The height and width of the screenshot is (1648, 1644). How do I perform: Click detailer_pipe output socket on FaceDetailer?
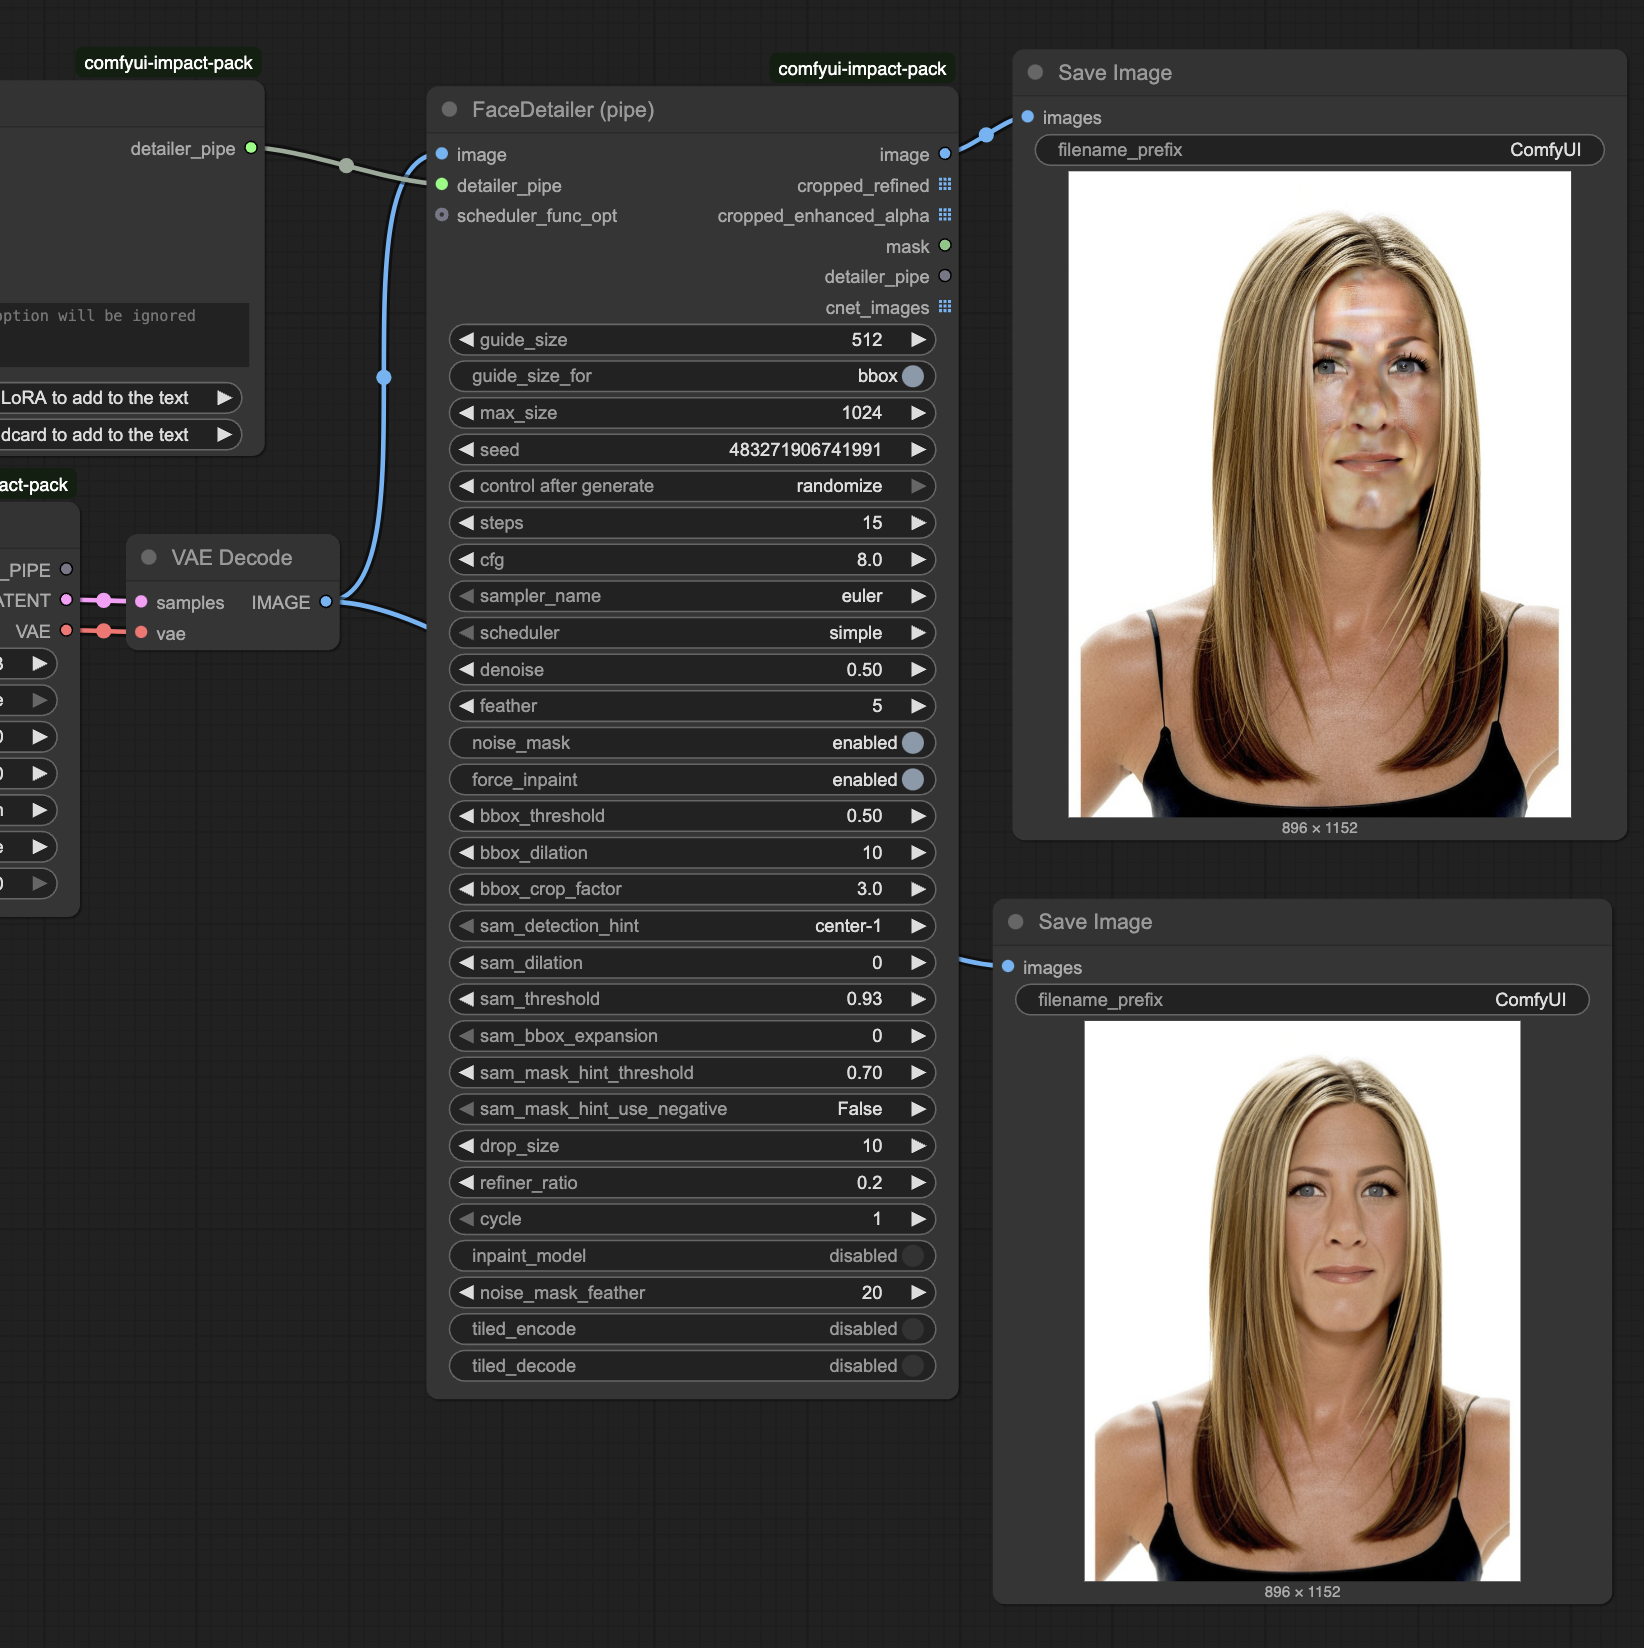(945, 276)
